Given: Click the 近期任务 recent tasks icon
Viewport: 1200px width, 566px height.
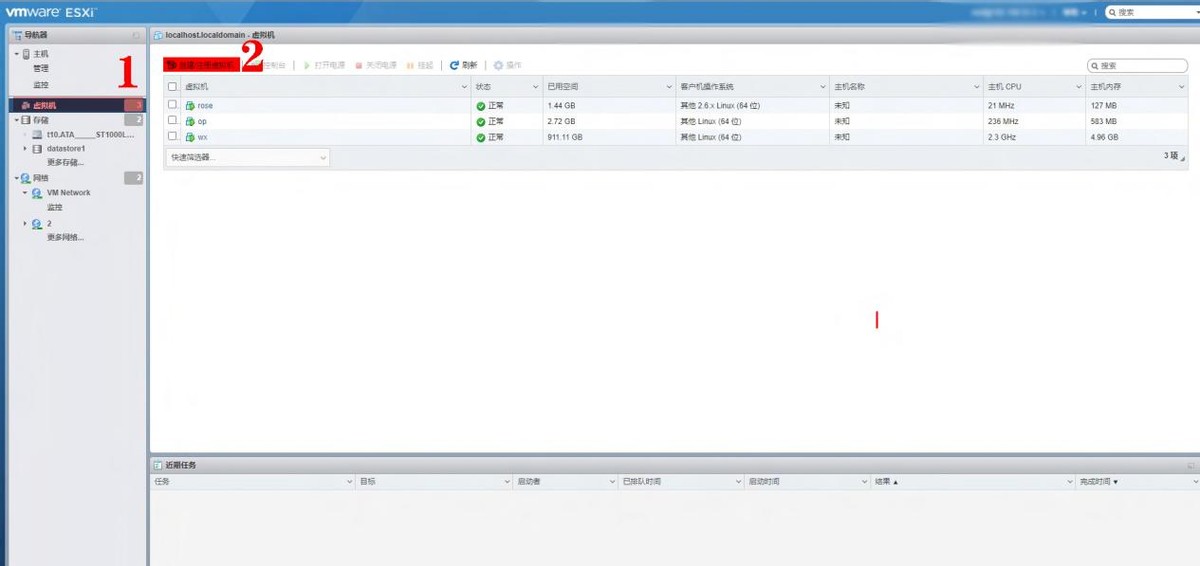Looking at the screenshot, I should pos(158,465).
